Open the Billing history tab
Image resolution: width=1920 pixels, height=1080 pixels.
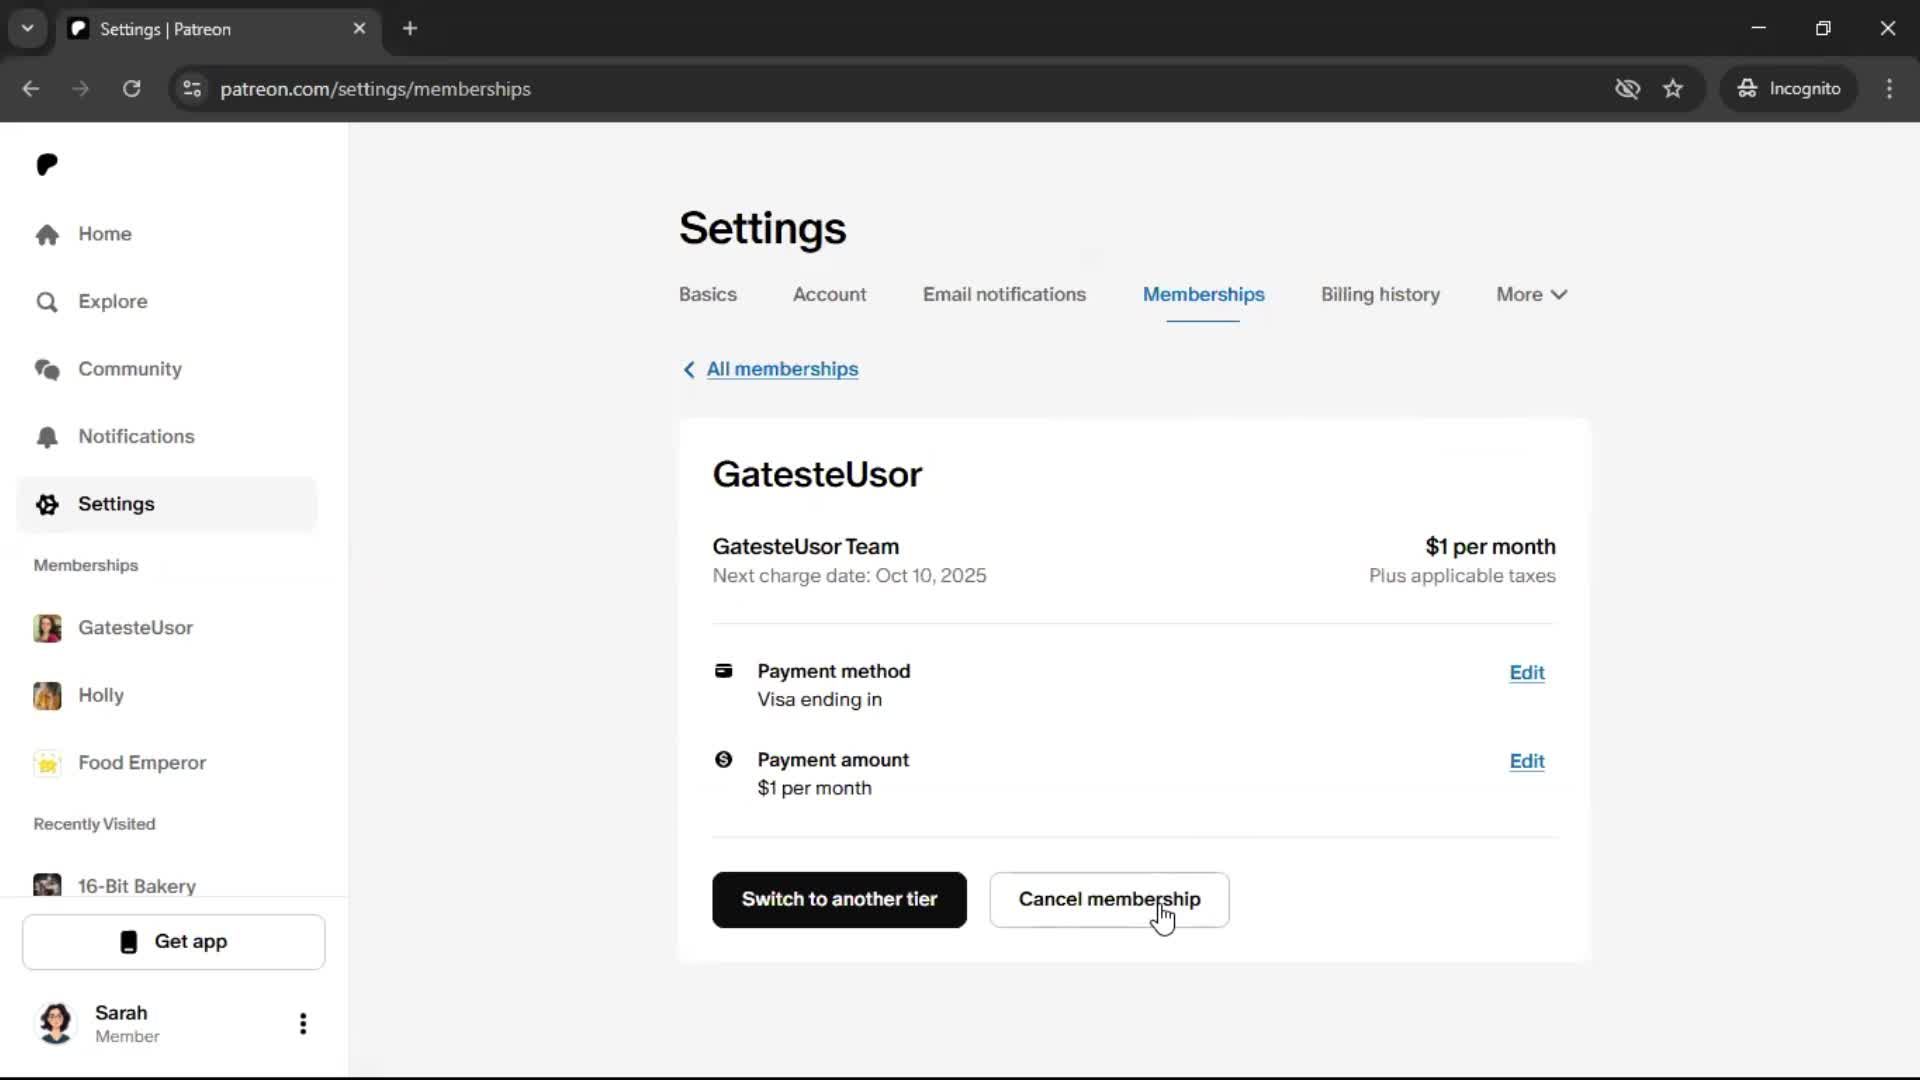pos(1380,295)
